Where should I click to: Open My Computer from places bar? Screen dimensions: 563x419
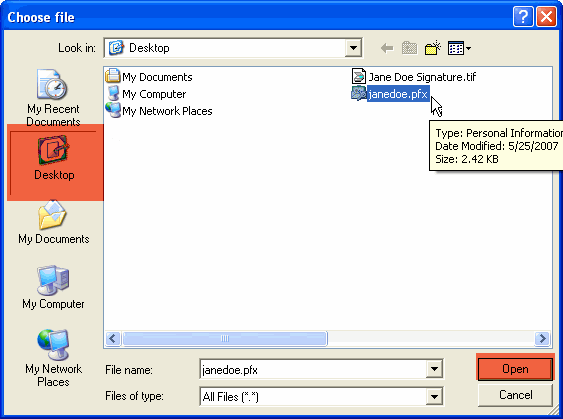(53, 287)
